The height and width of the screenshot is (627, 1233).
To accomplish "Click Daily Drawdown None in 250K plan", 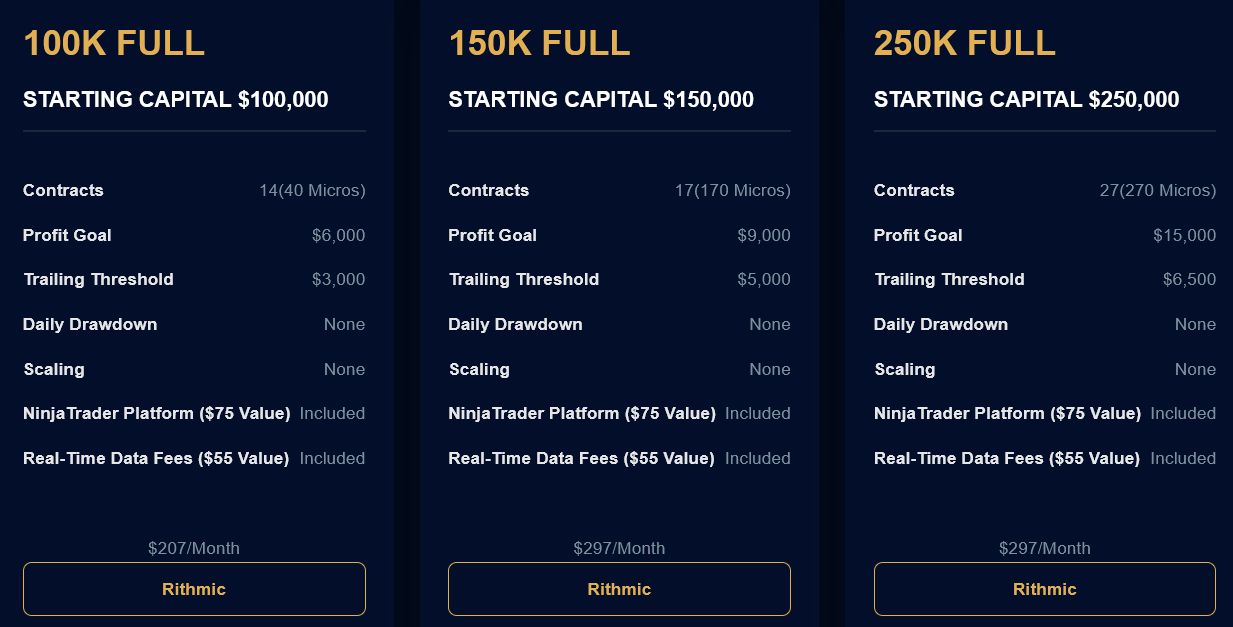I will [x=1195, y=324].
